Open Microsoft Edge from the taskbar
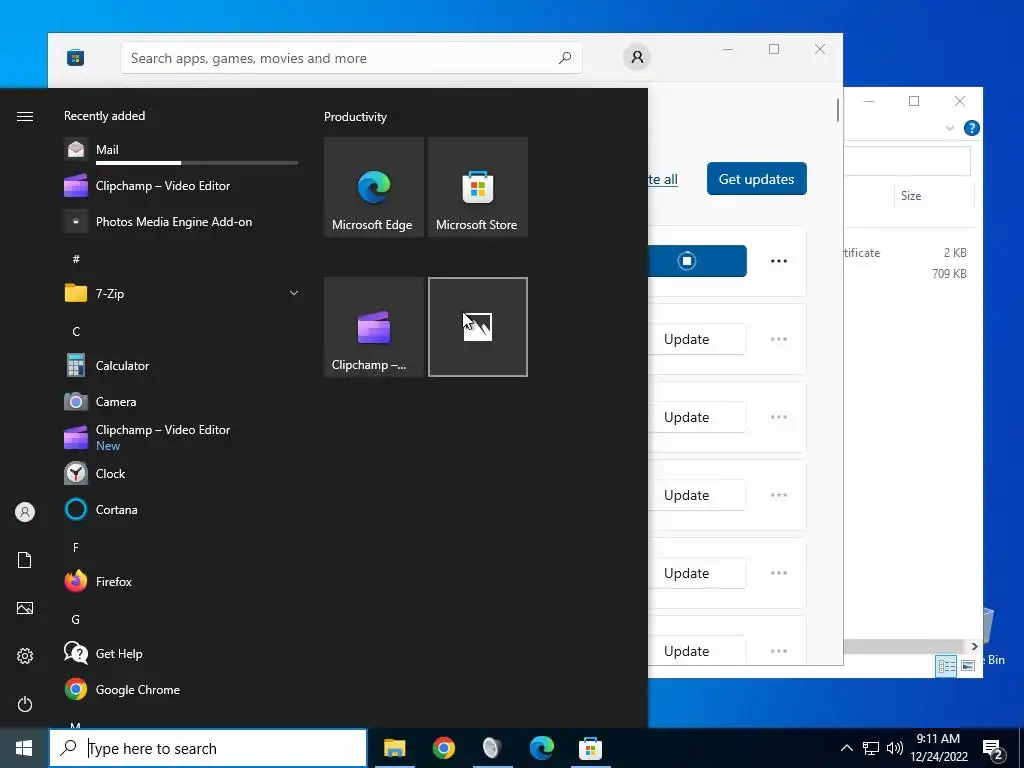This screenshot has height=768, width=1024. pos(541,748)
